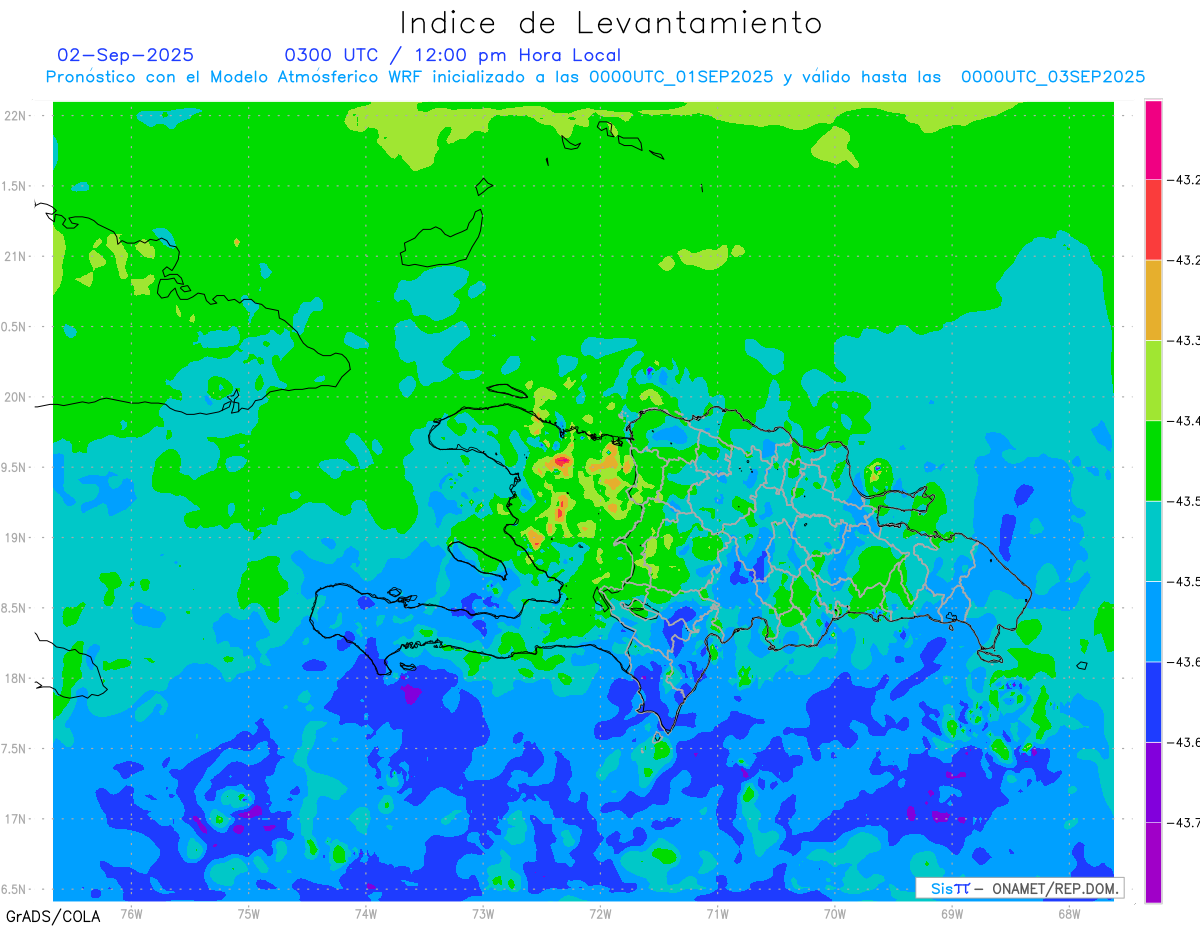Pick the orange swatch in the legend
The width and height of the screenshot is (1200, 927).
(x=1153, y=300)
